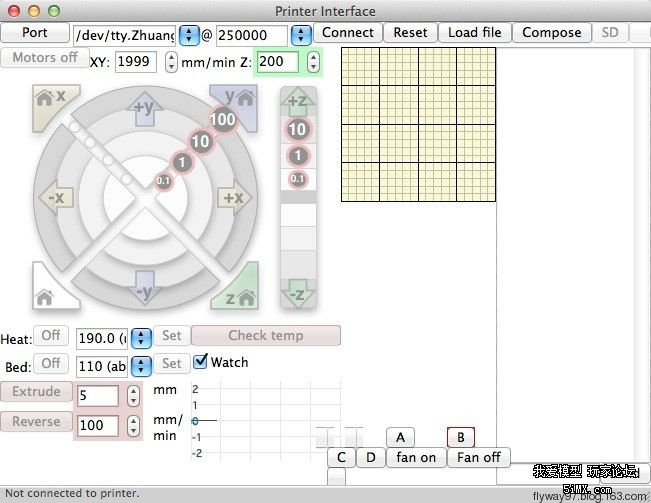Viewport: 651px width, 503px height.
Task: Reset the printer
Action: 410,32
